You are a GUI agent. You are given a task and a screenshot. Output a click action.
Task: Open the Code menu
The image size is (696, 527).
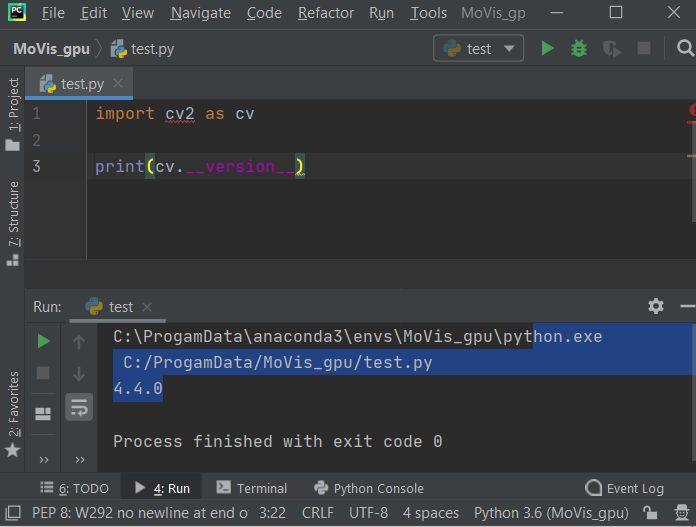coord(264,13)
